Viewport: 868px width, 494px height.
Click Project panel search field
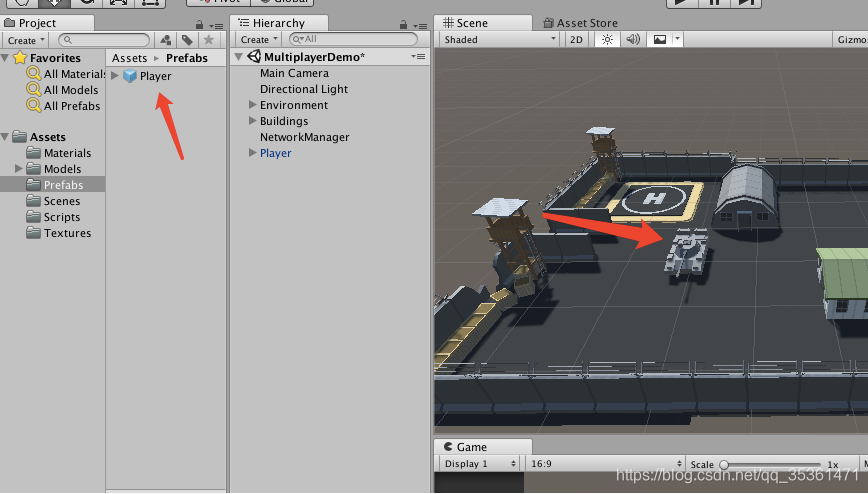[104, 40]
